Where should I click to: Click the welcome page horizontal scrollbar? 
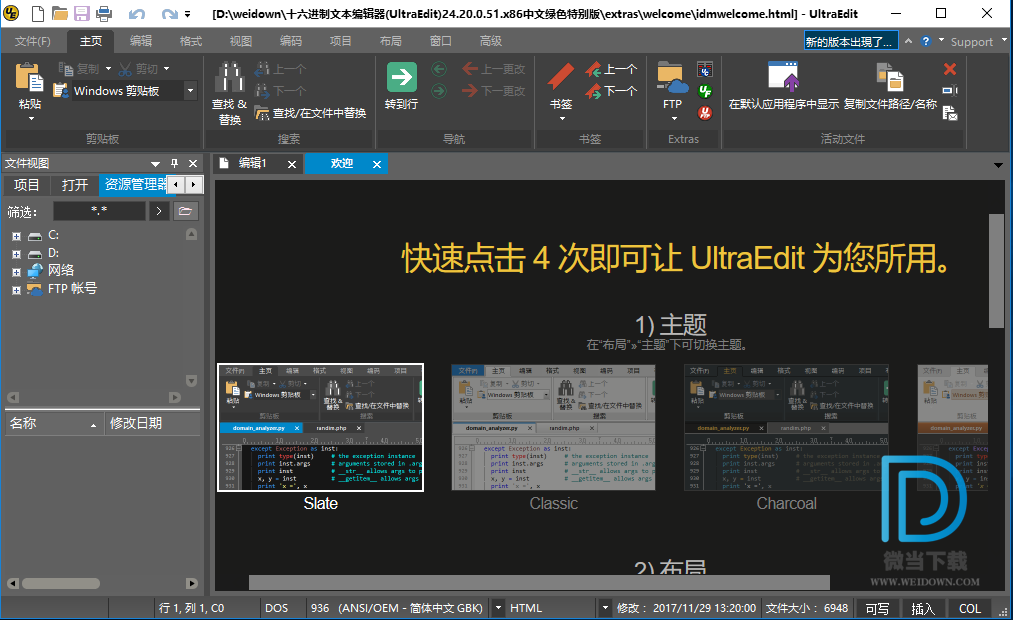539,583
